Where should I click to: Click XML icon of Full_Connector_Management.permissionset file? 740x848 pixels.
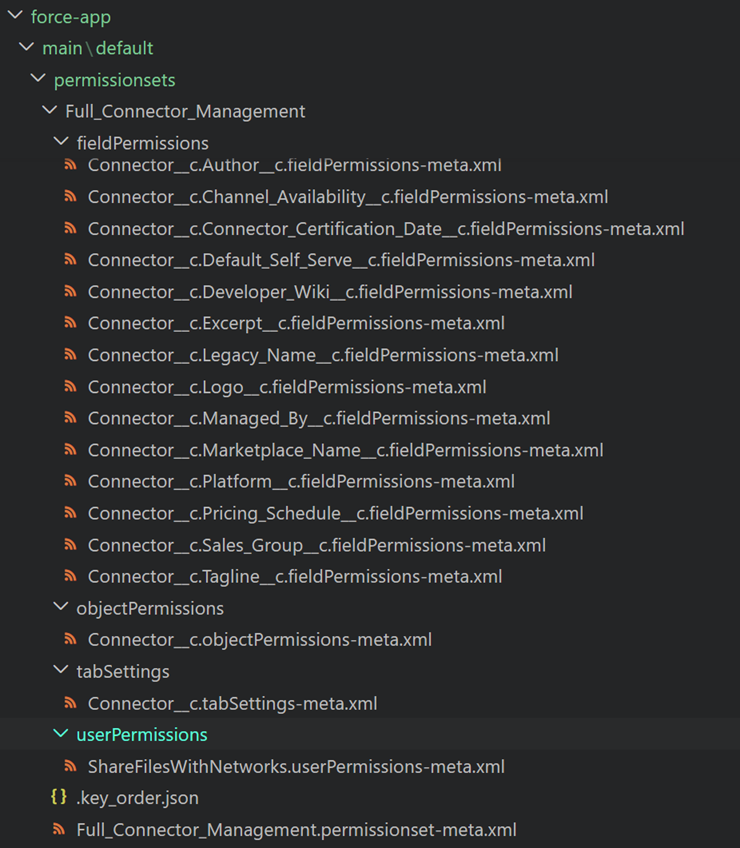(59, 829)
